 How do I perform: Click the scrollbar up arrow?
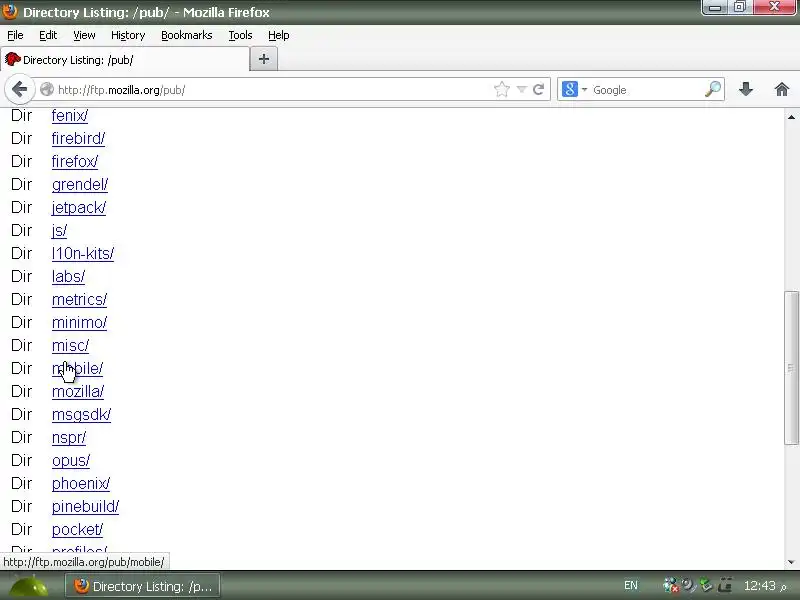pos(791,117)
